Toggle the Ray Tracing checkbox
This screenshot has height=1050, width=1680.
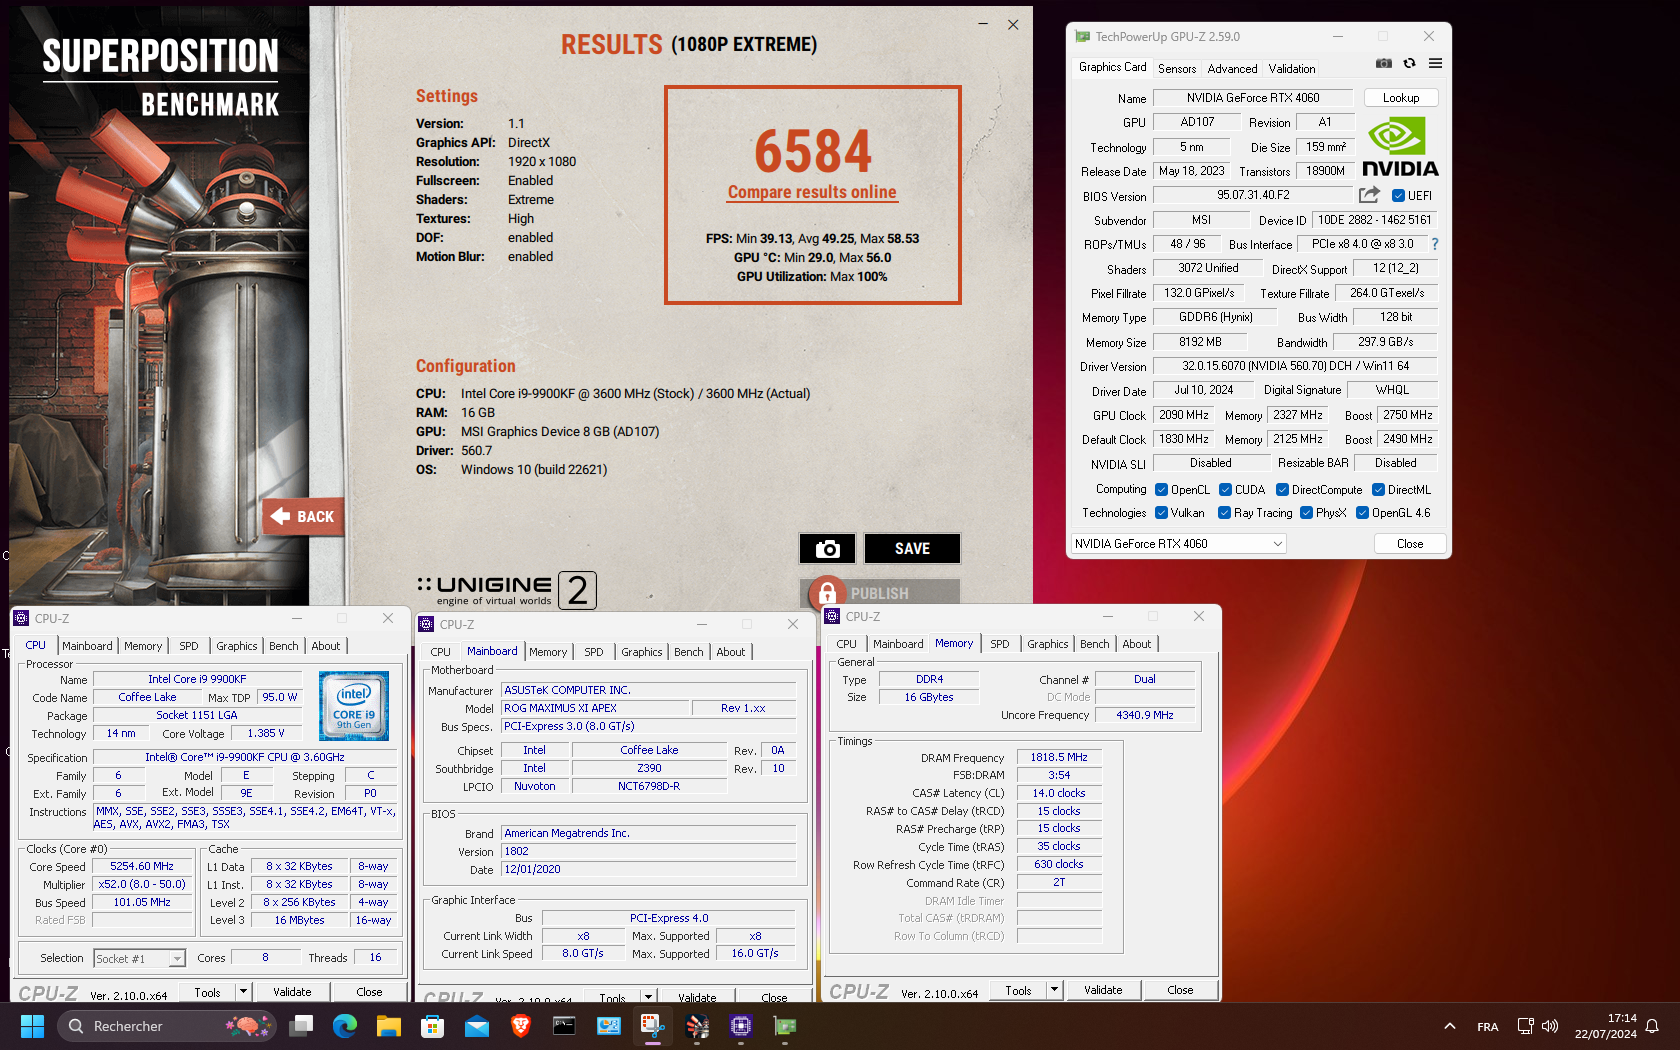[x=1224, y=513]
